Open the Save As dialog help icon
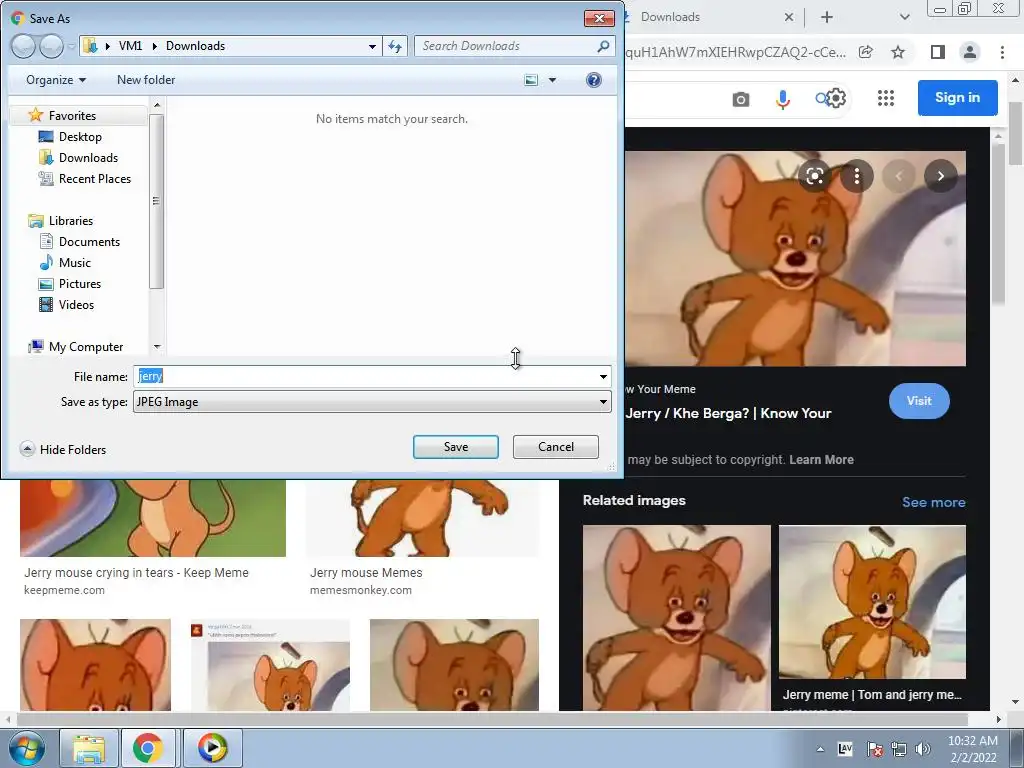 (x=594, y=80)
